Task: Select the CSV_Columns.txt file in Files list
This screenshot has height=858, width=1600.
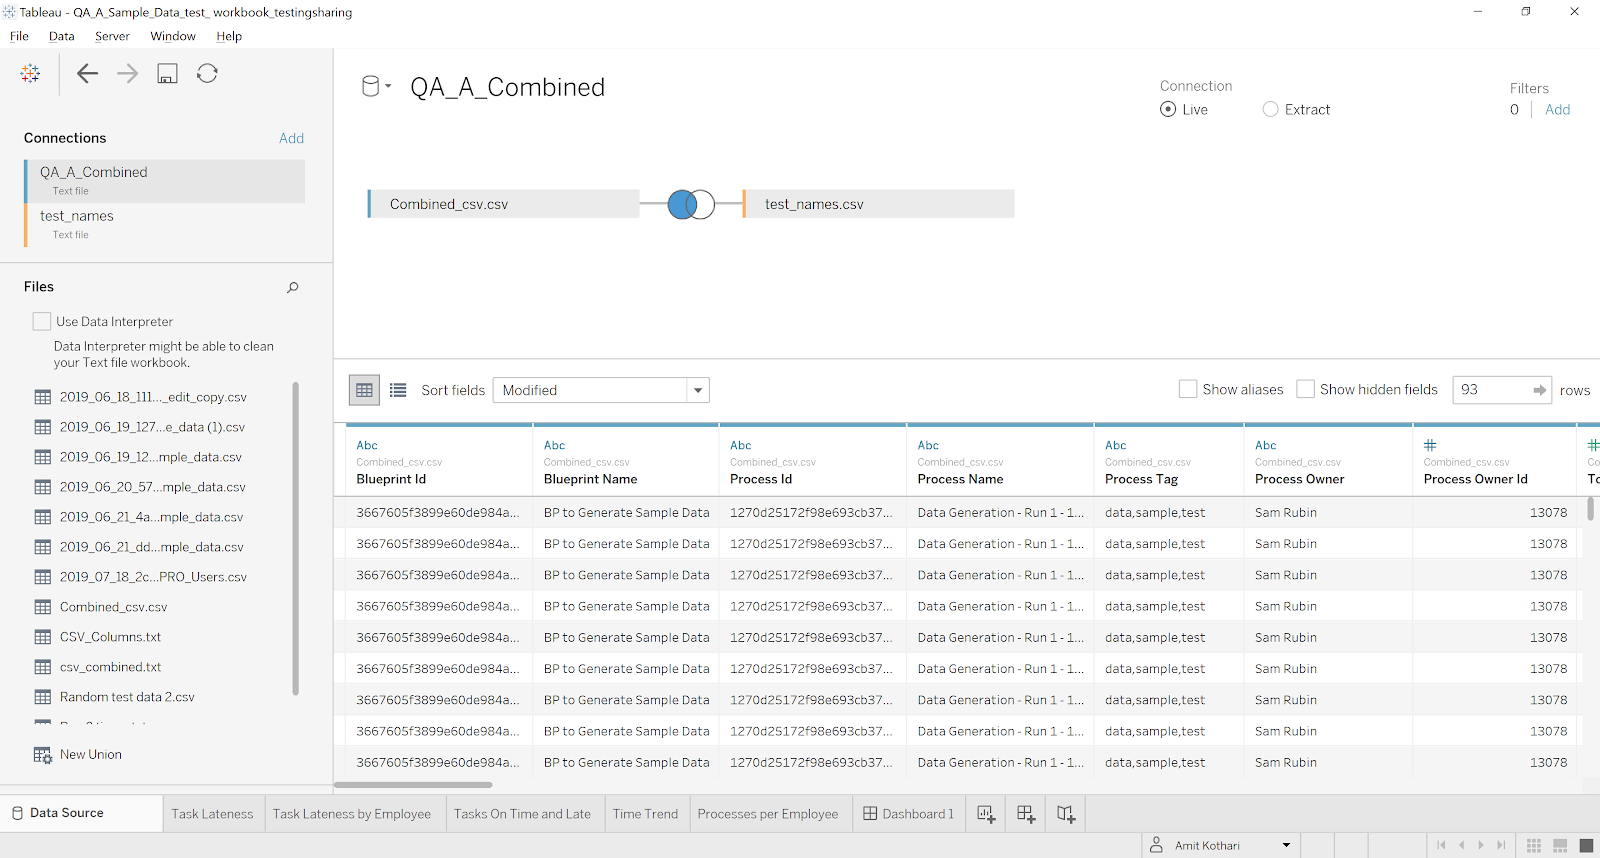Action: [x=110, y=637]
